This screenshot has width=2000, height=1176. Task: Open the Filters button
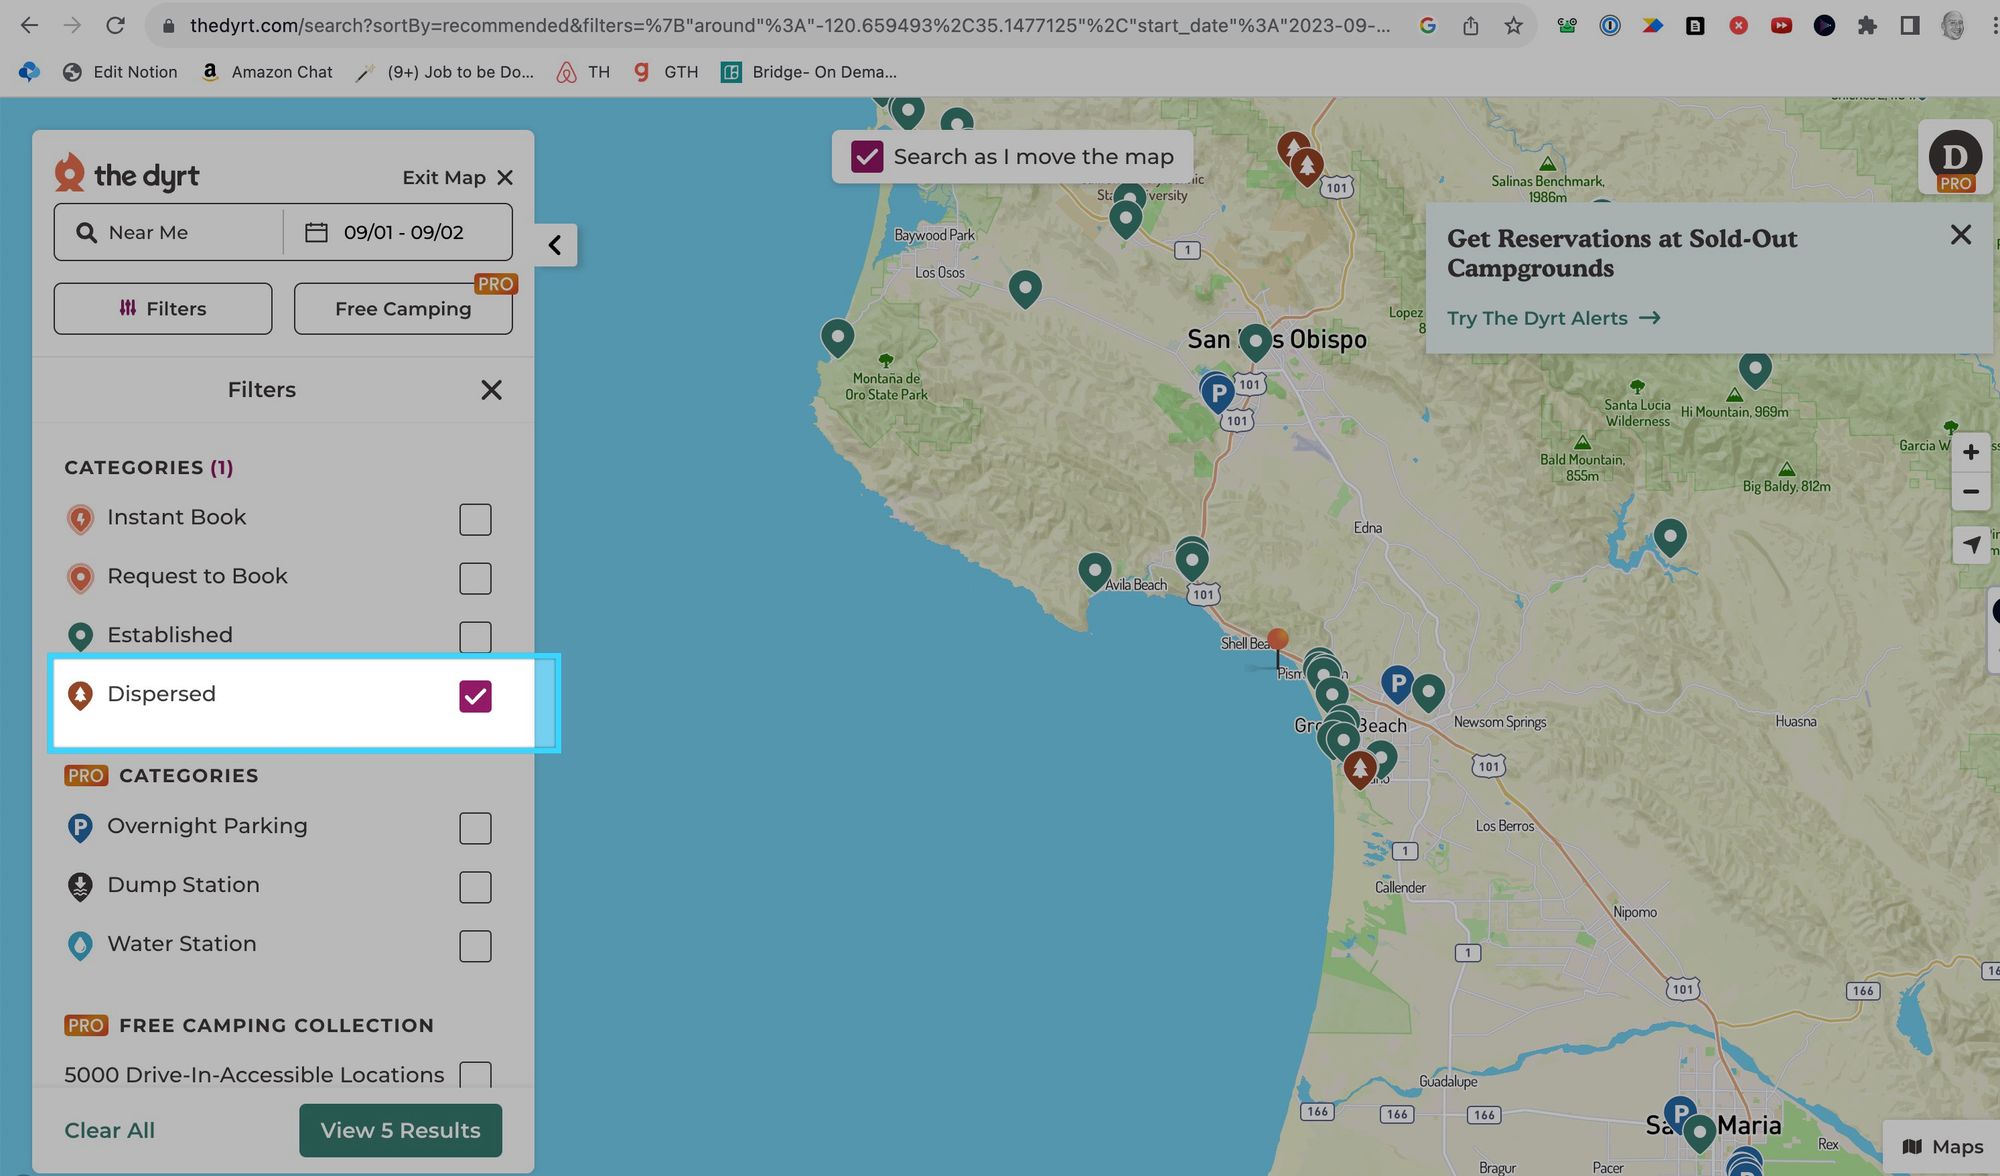tap(163, 309)
